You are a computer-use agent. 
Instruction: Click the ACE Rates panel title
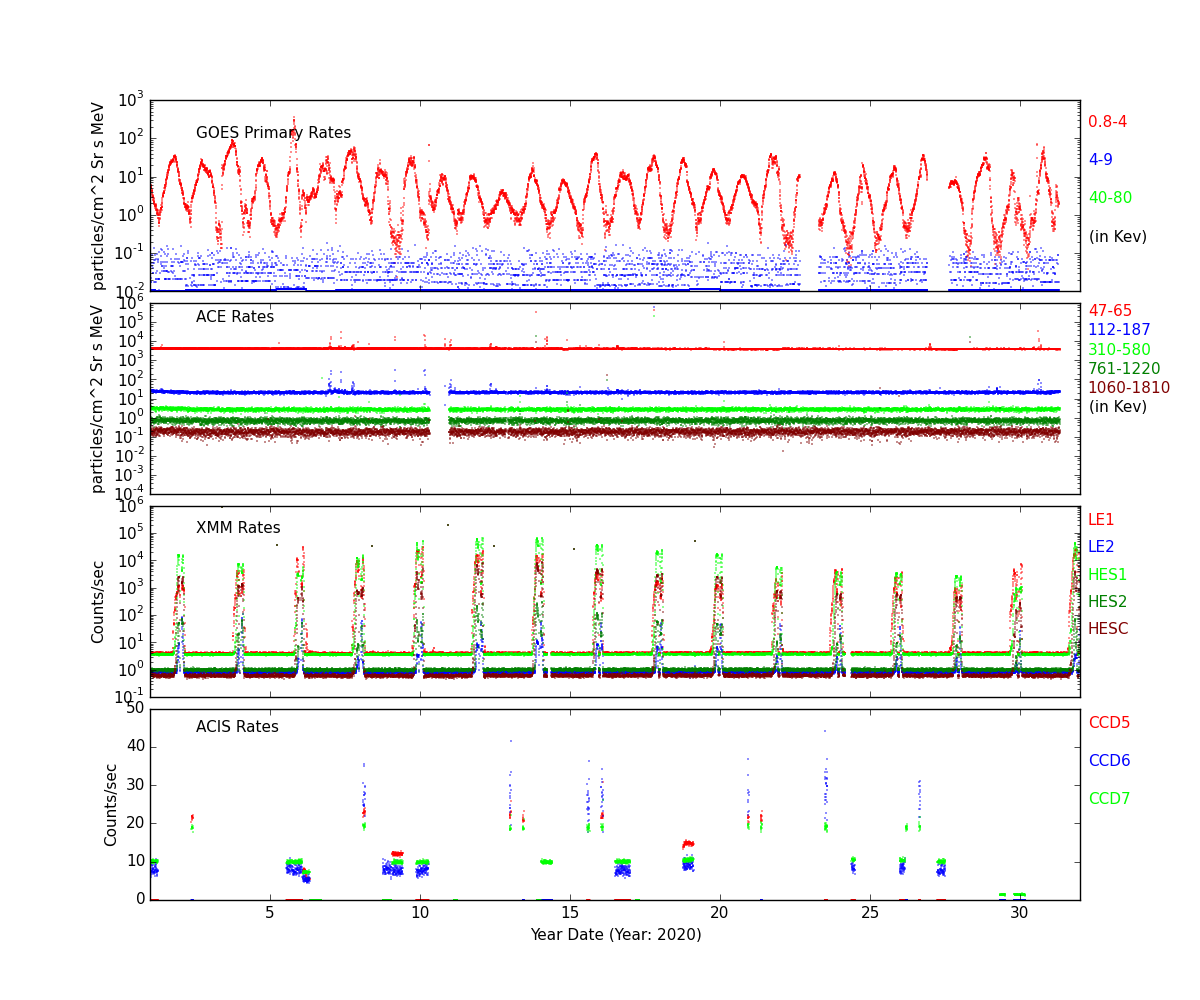[234, 317]
